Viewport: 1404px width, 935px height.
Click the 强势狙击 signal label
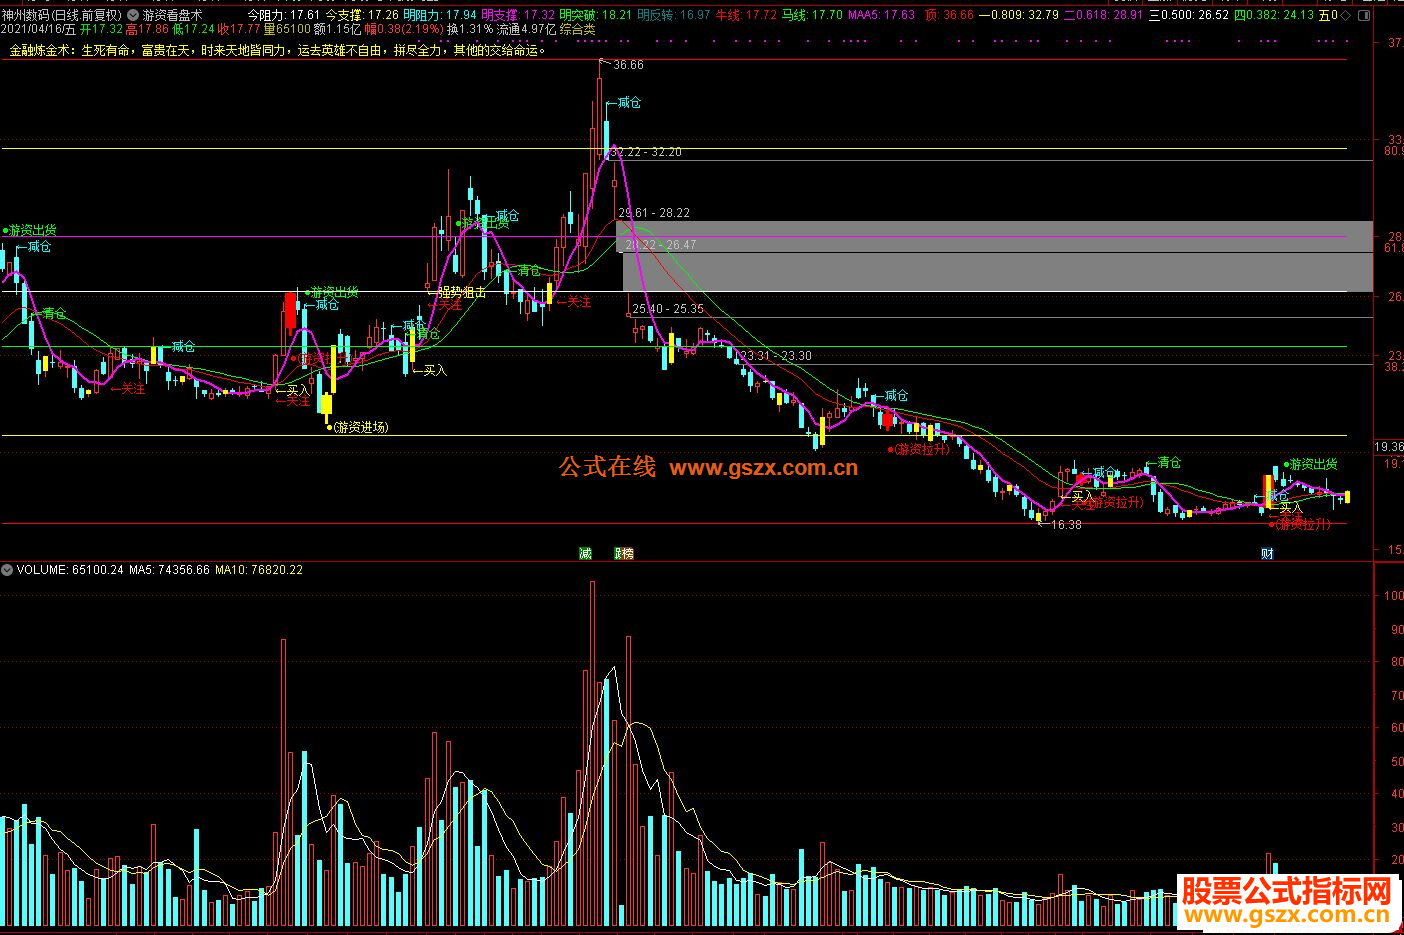pos(462,292)
